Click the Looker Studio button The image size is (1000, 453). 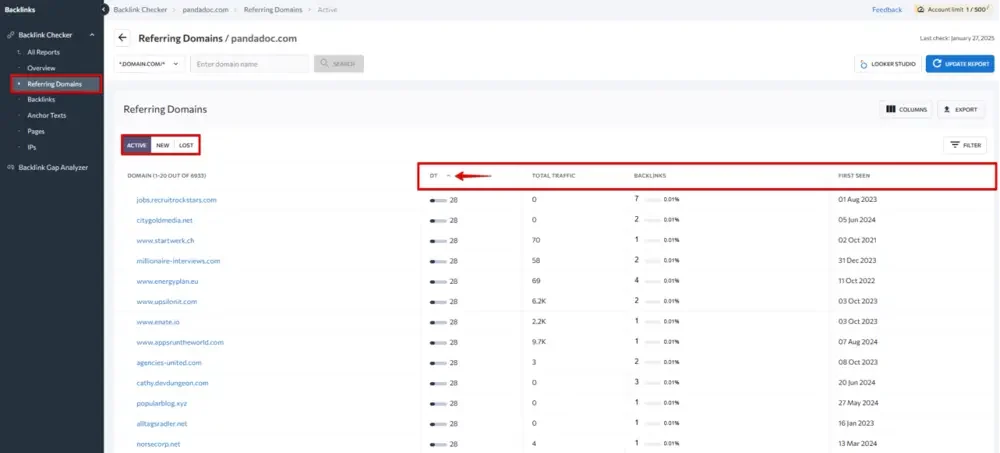pyautogui.click(x=888, y=64)
